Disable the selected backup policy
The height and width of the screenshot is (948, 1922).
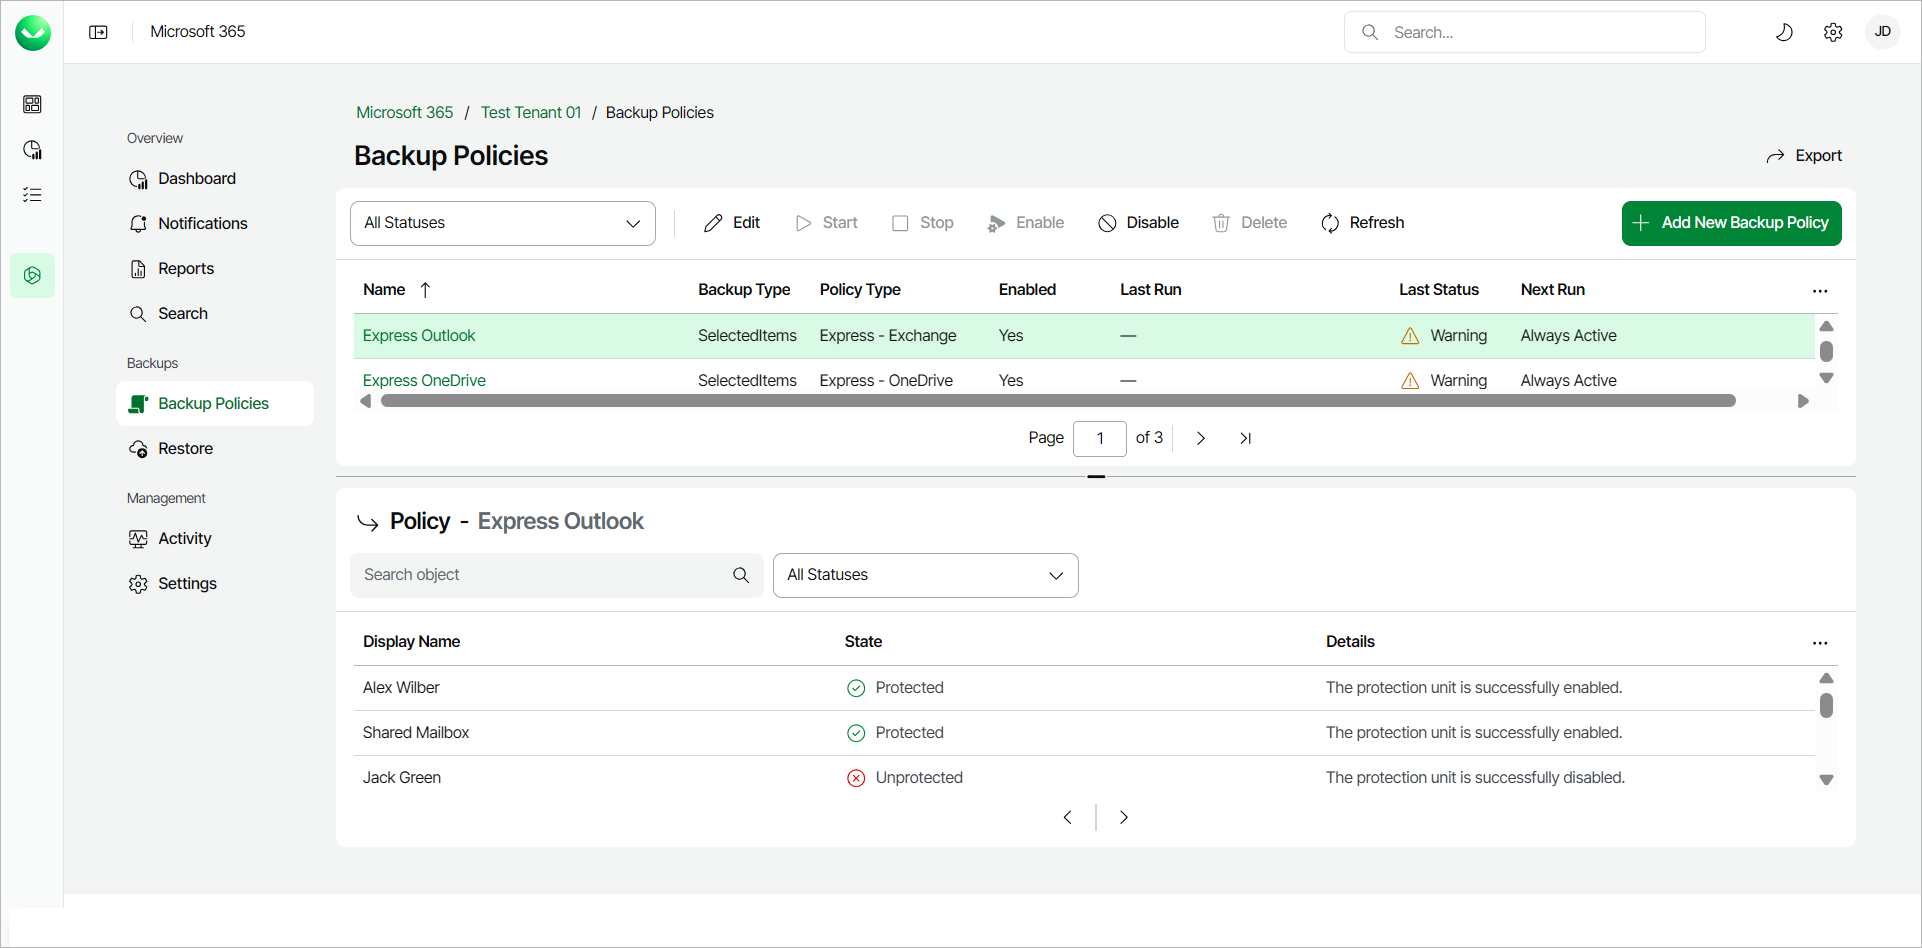tap(1138, 223)
